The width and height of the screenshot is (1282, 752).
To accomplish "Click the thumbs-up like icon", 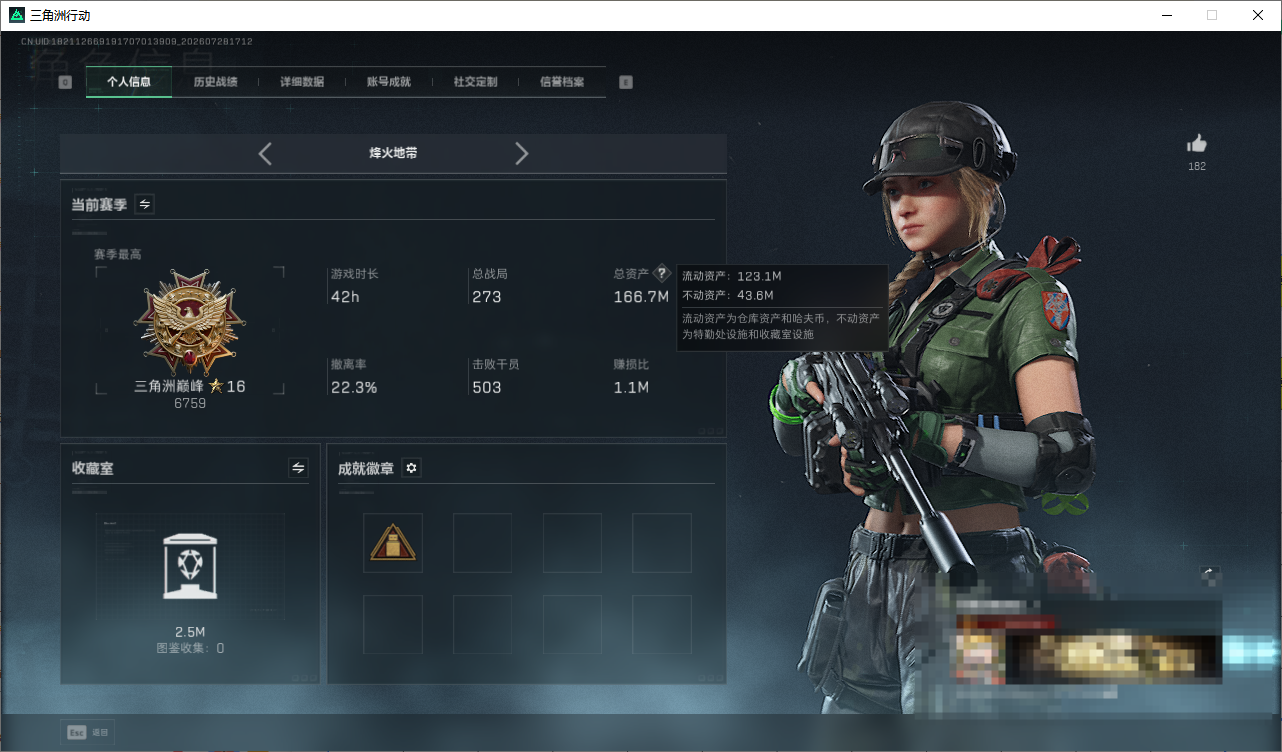I will click(x=1196, y=144).
